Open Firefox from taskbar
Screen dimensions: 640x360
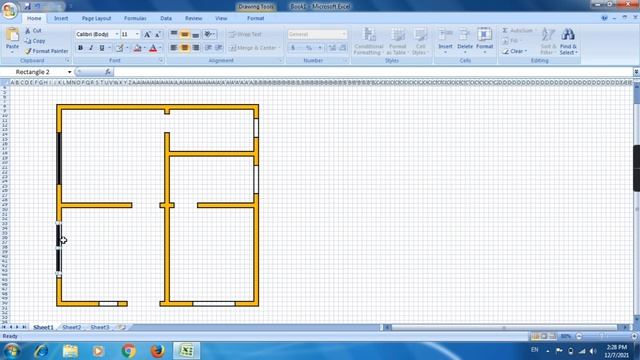point(158,351)
